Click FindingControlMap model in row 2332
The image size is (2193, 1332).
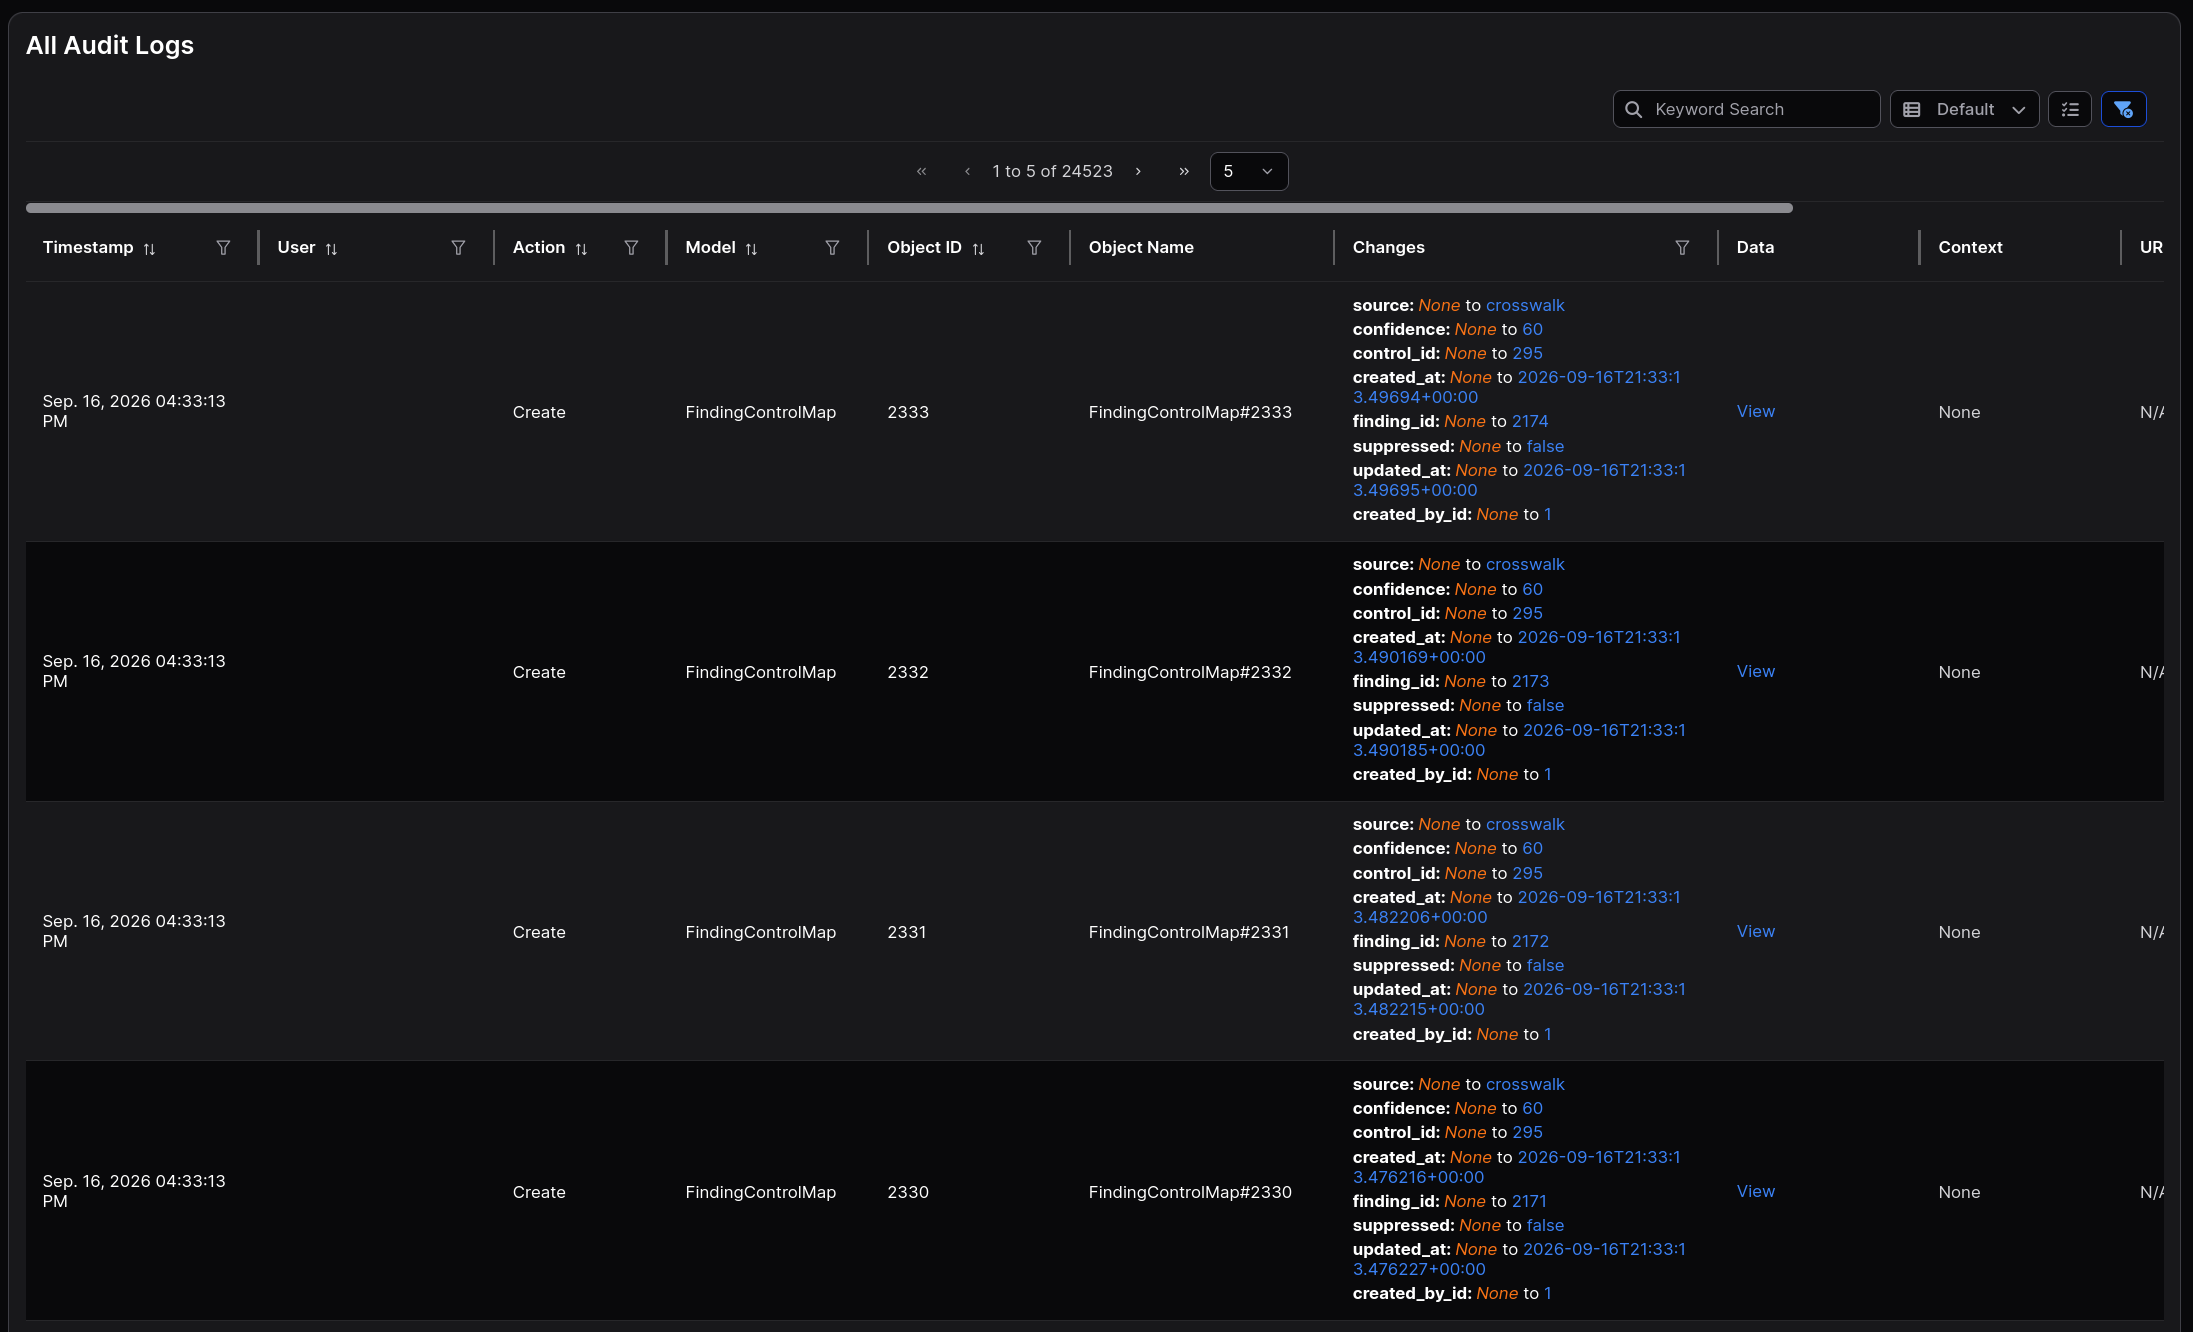(760, 672)
